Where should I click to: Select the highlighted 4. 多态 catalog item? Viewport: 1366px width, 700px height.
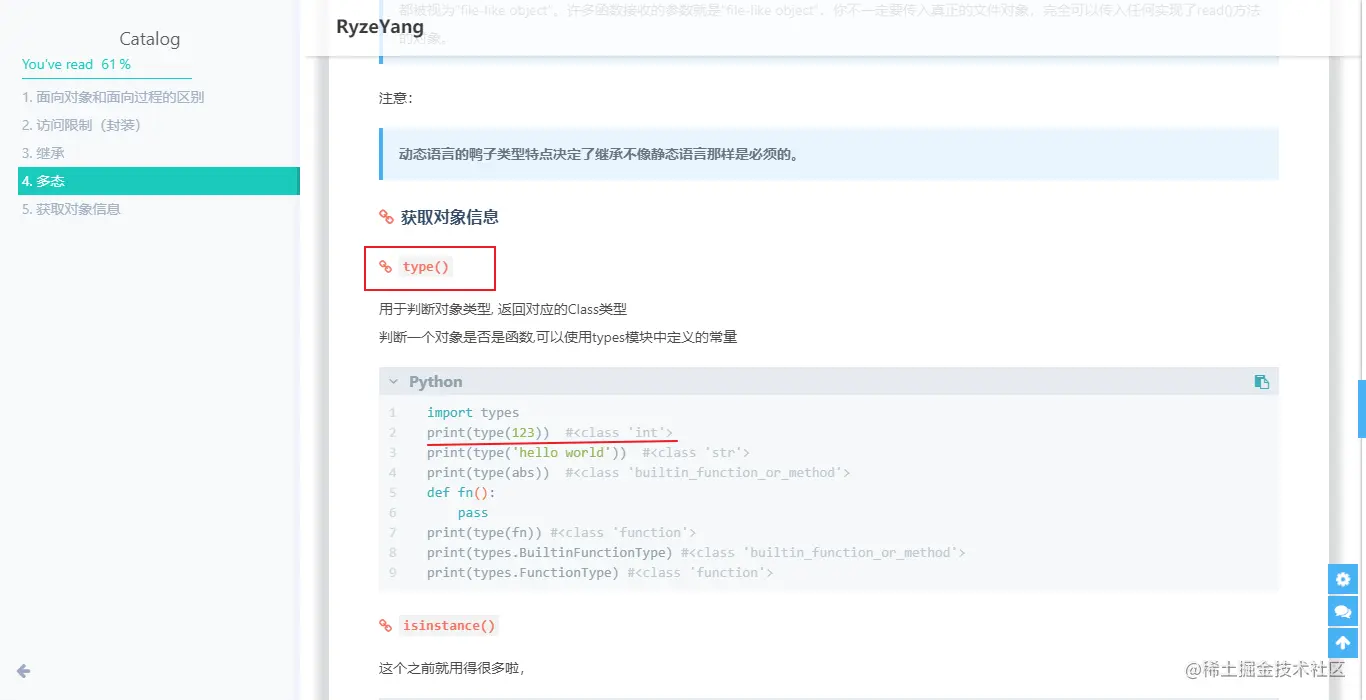[x=159, y=181]
